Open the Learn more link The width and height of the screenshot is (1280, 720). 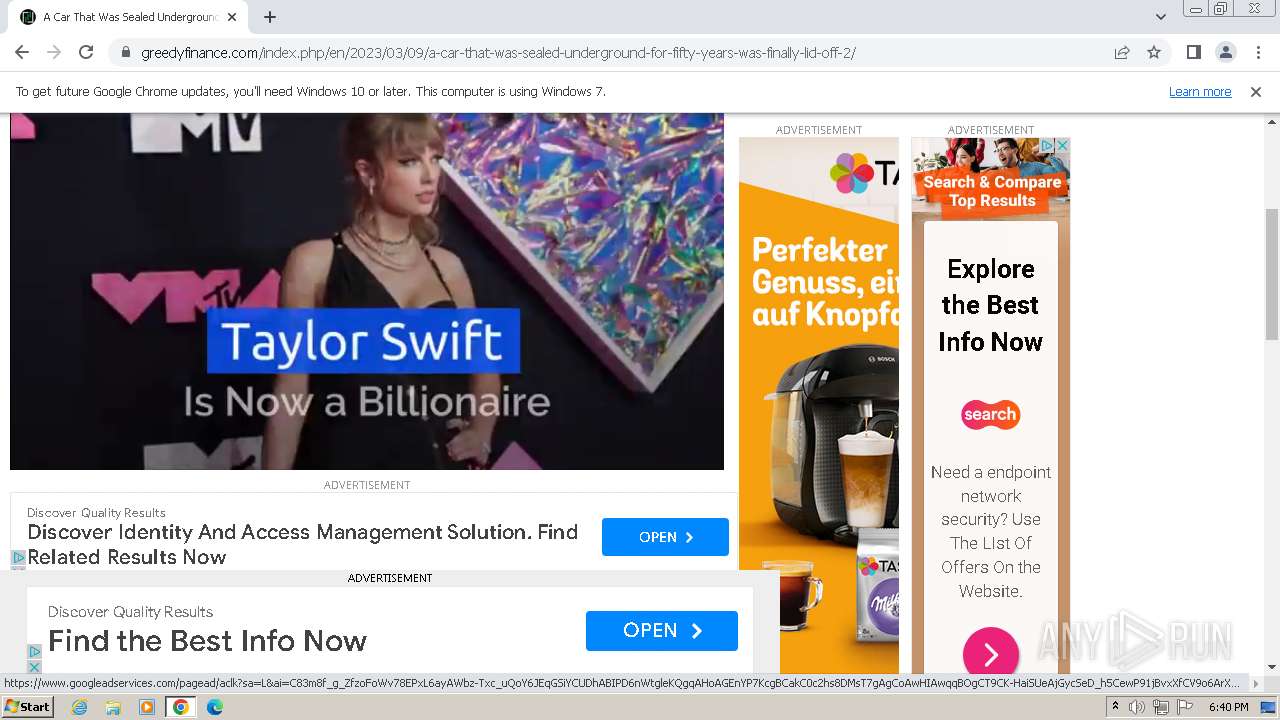[x=1200, y=91]
